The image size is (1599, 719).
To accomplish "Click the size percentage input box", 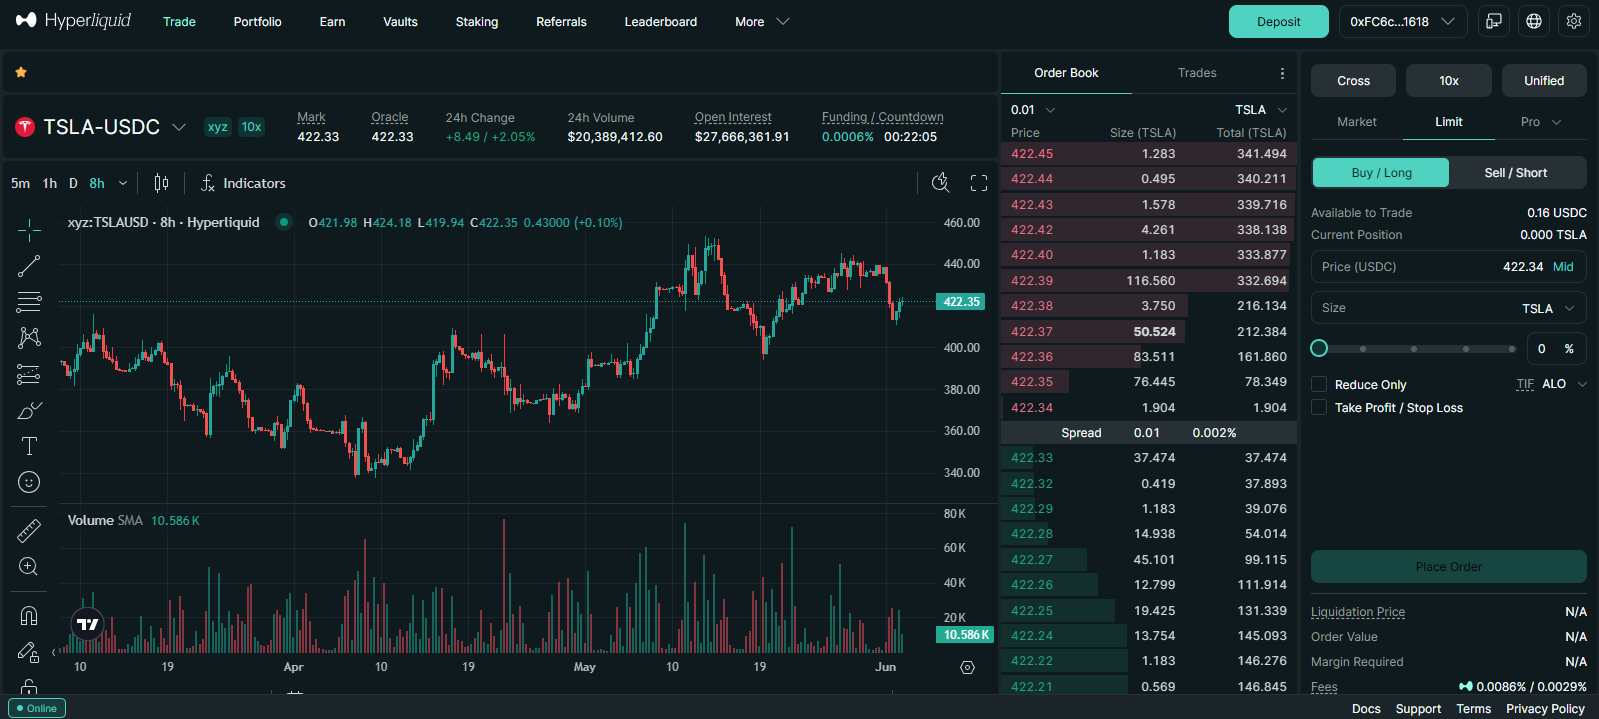I will (x=1556, y=348).
